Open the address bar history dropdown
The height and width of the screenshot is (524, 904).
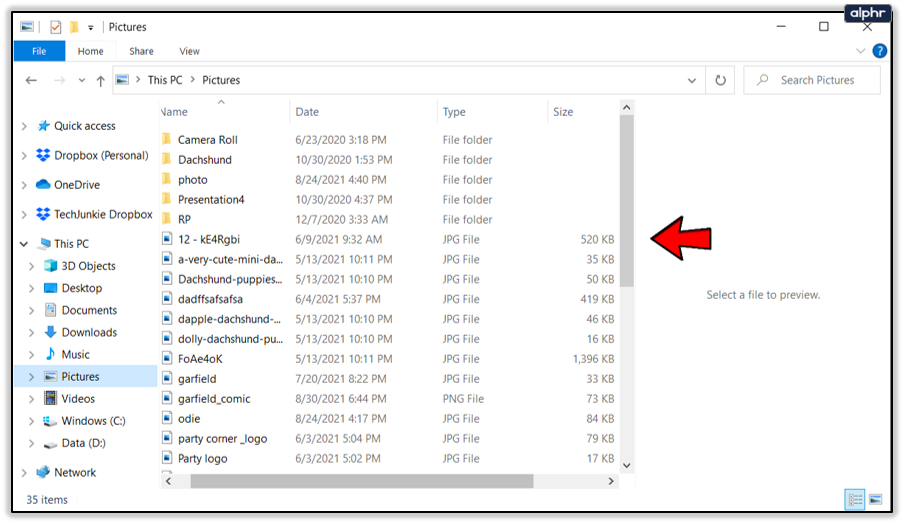point(692,81)
